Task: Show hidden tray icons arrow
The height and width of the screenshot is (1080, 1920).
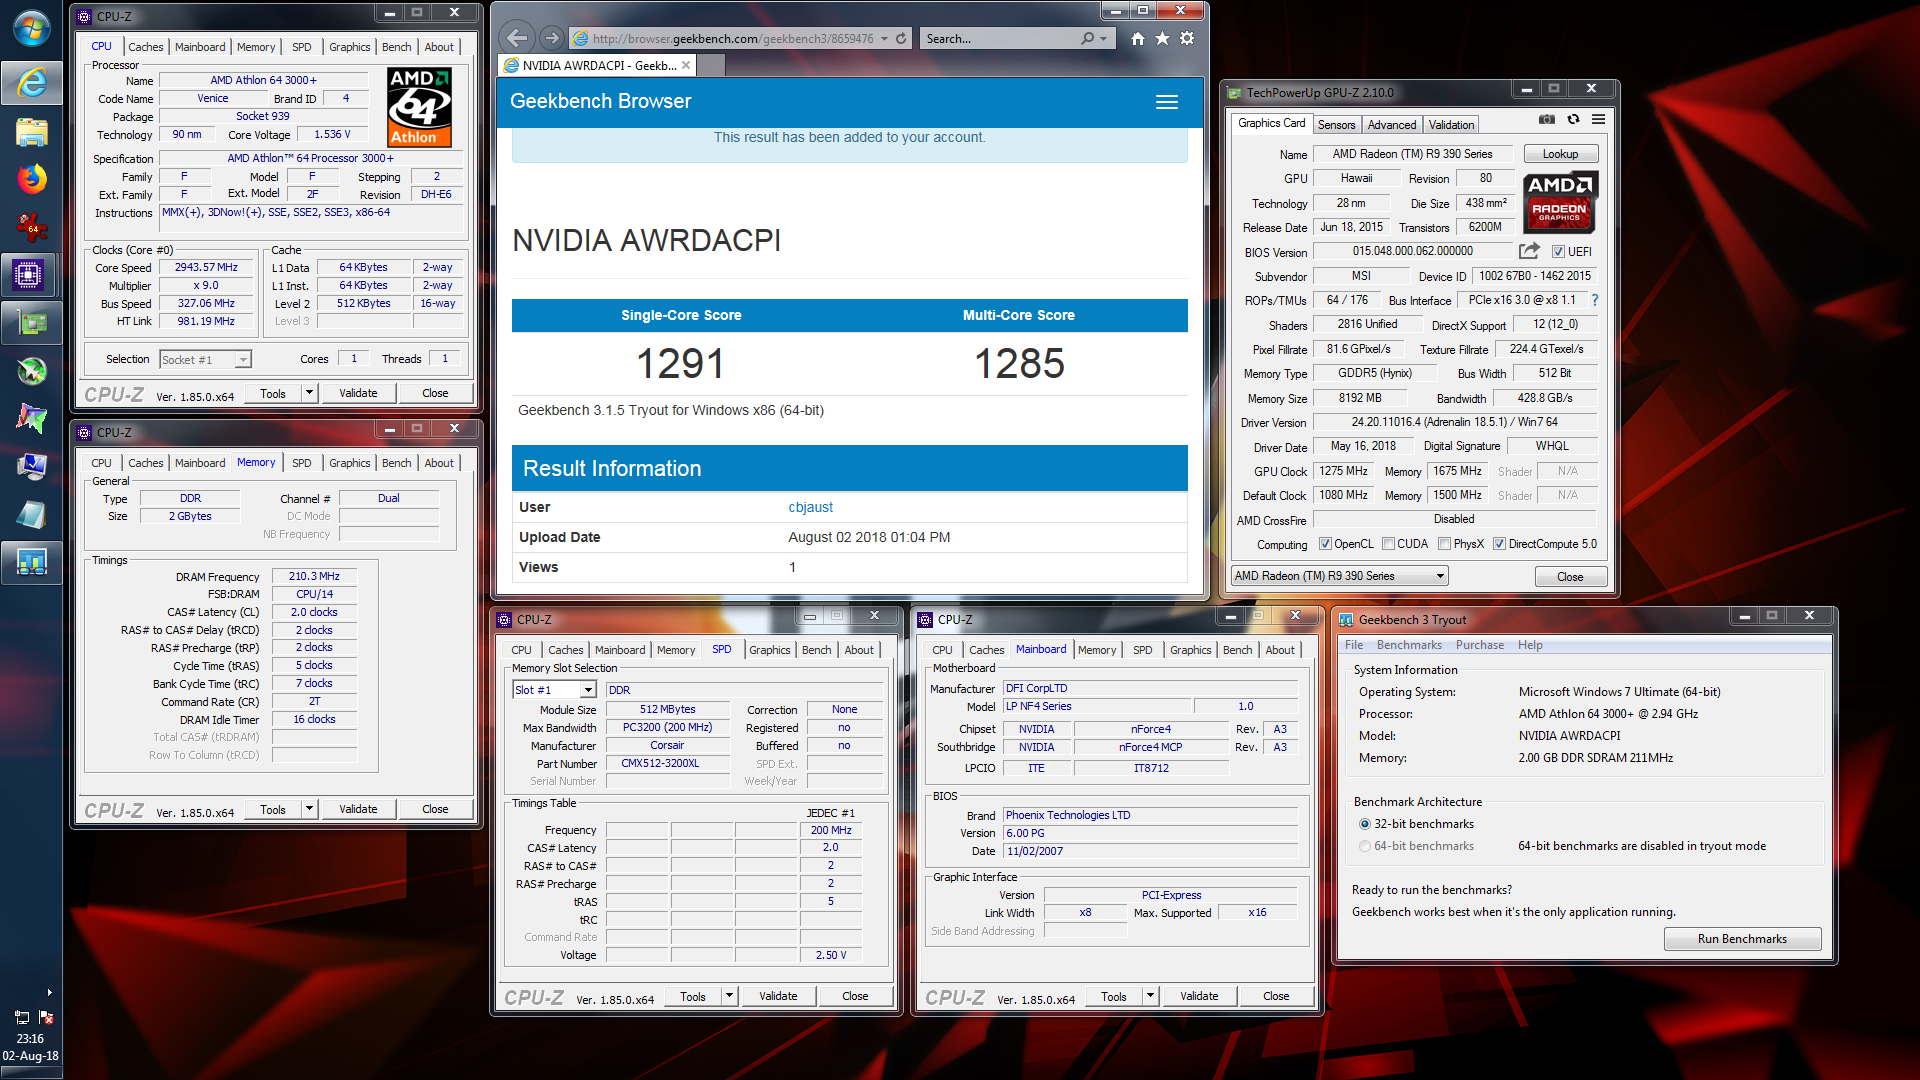Action: [x=49, y=993]
